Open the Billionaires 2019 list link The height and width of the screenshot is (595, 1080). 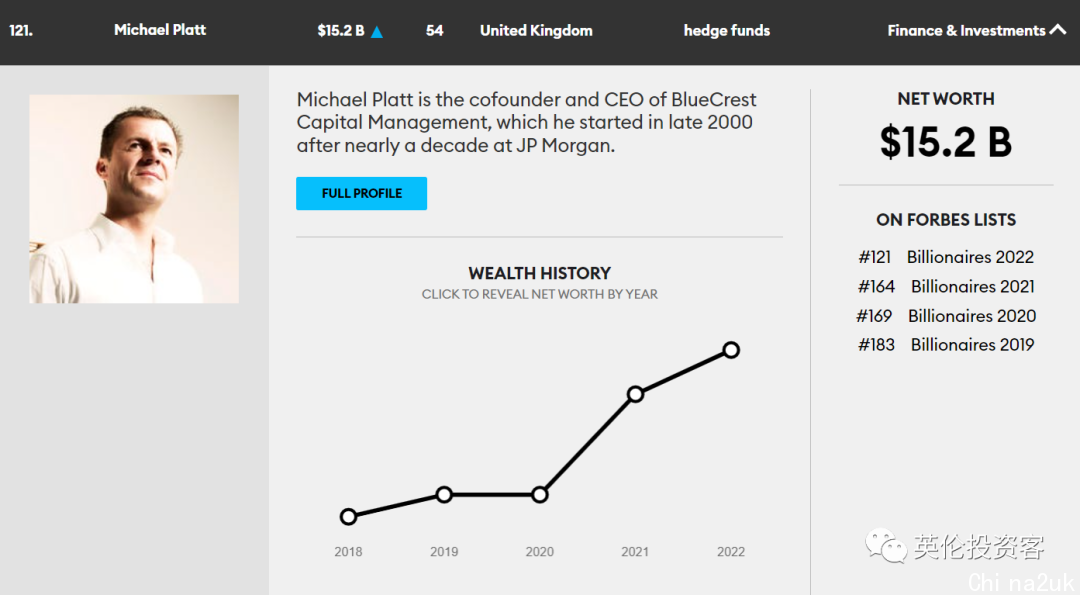click(973, 345)
